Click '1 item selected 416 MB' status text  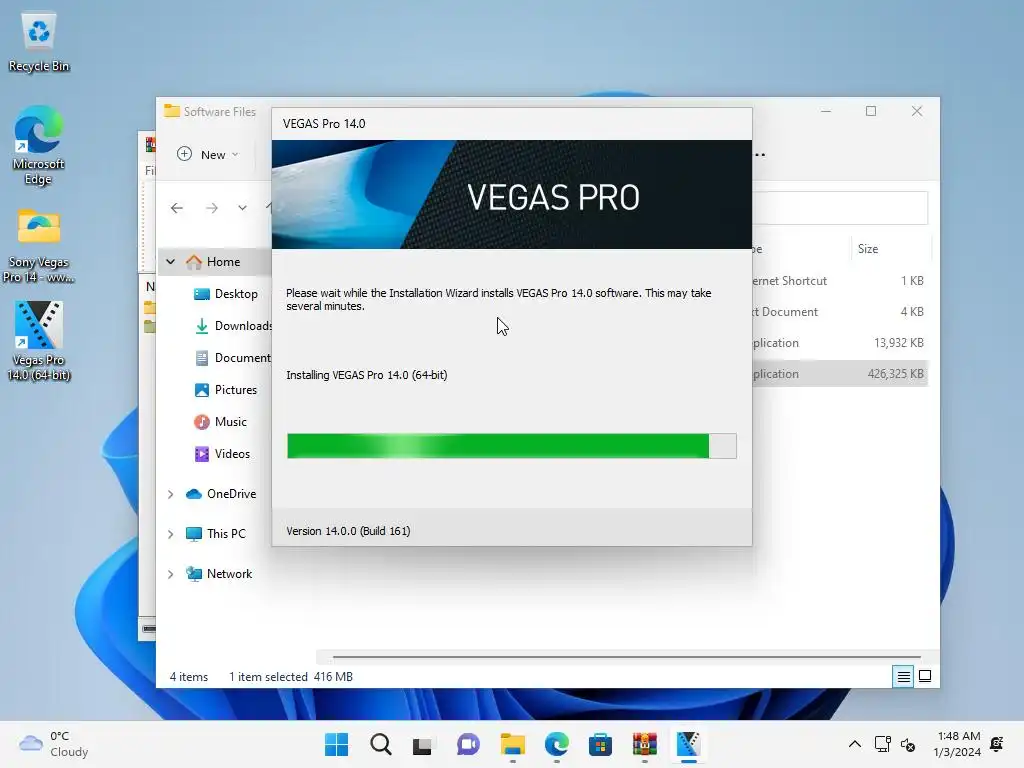[x=291, y=677]
